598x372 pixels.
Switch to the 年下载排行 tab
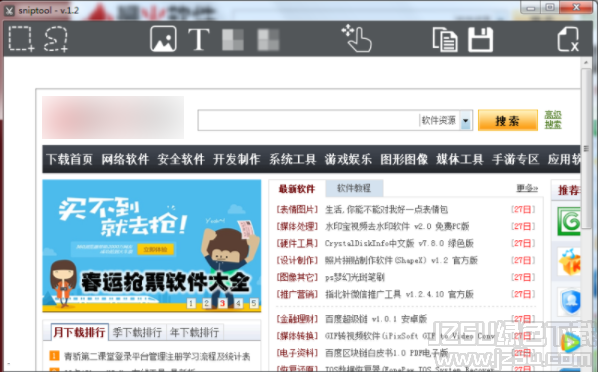click(x=195, y=332)
